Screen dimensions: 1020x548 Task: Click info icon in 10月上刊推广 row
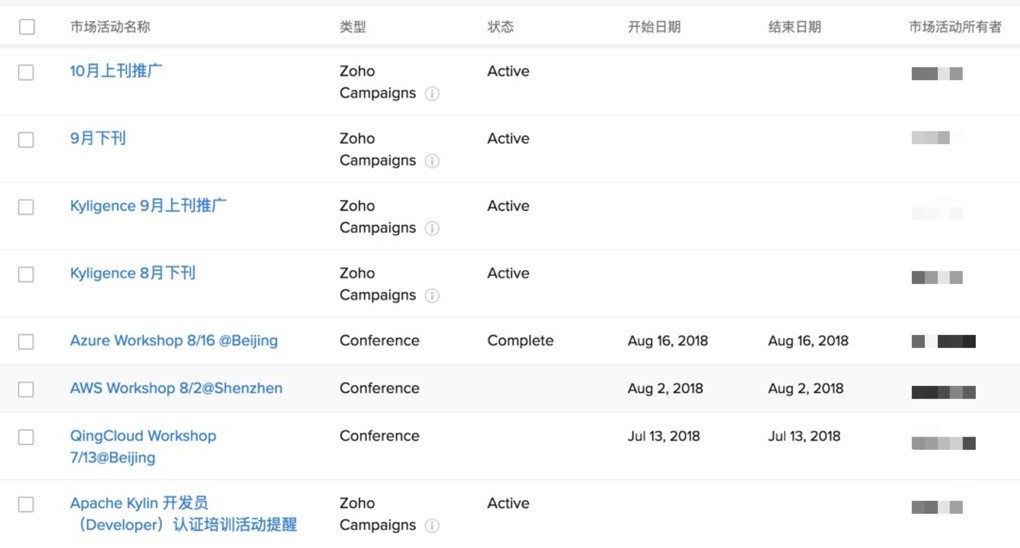tap(432, 94)
